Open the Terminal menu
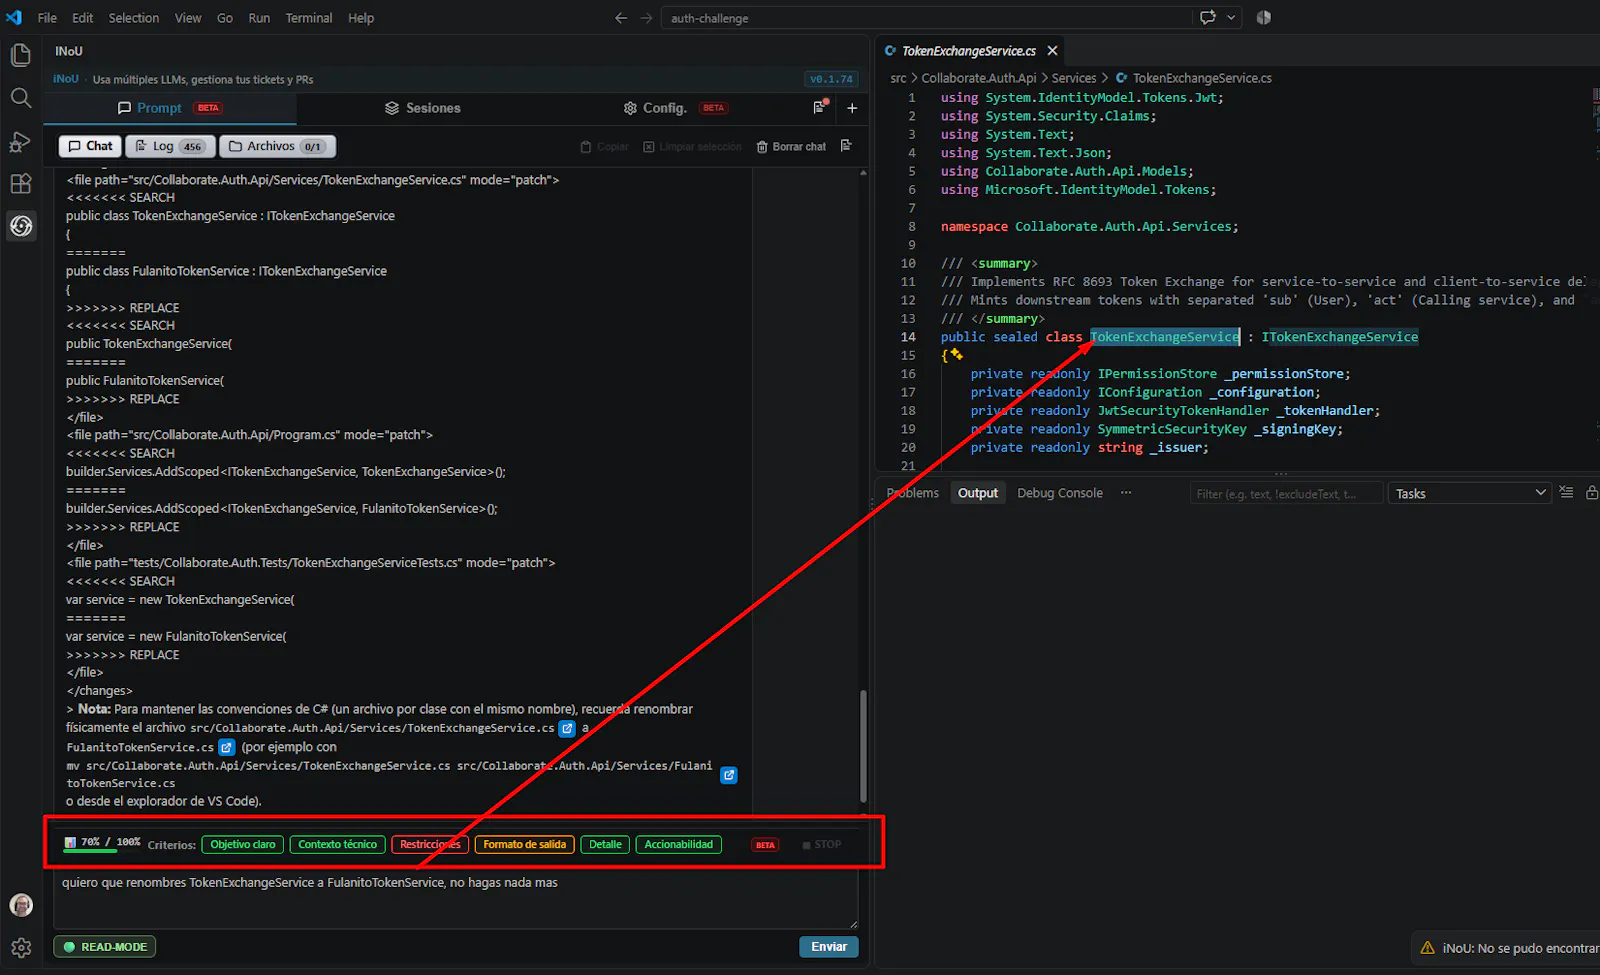This screenshot has width=1600, height=975. pyautogui.click(x=309, y=18)
